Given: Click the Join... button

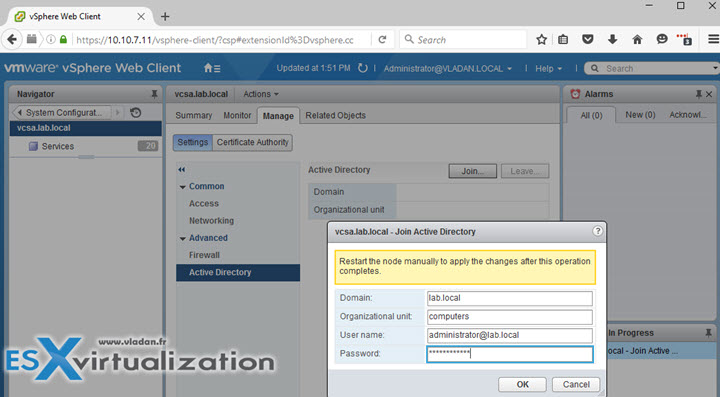Looking at the screenshot, I should click(472, 171).
